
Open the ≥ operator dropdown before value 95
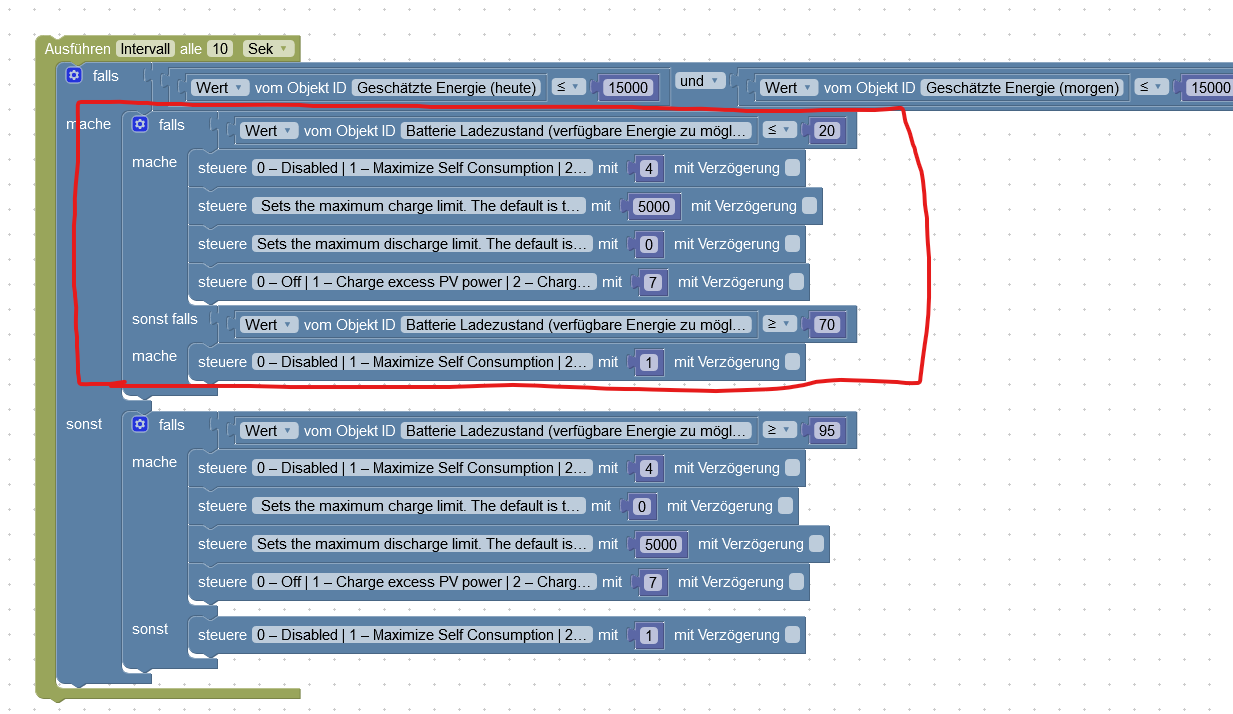tap(779, 430)
